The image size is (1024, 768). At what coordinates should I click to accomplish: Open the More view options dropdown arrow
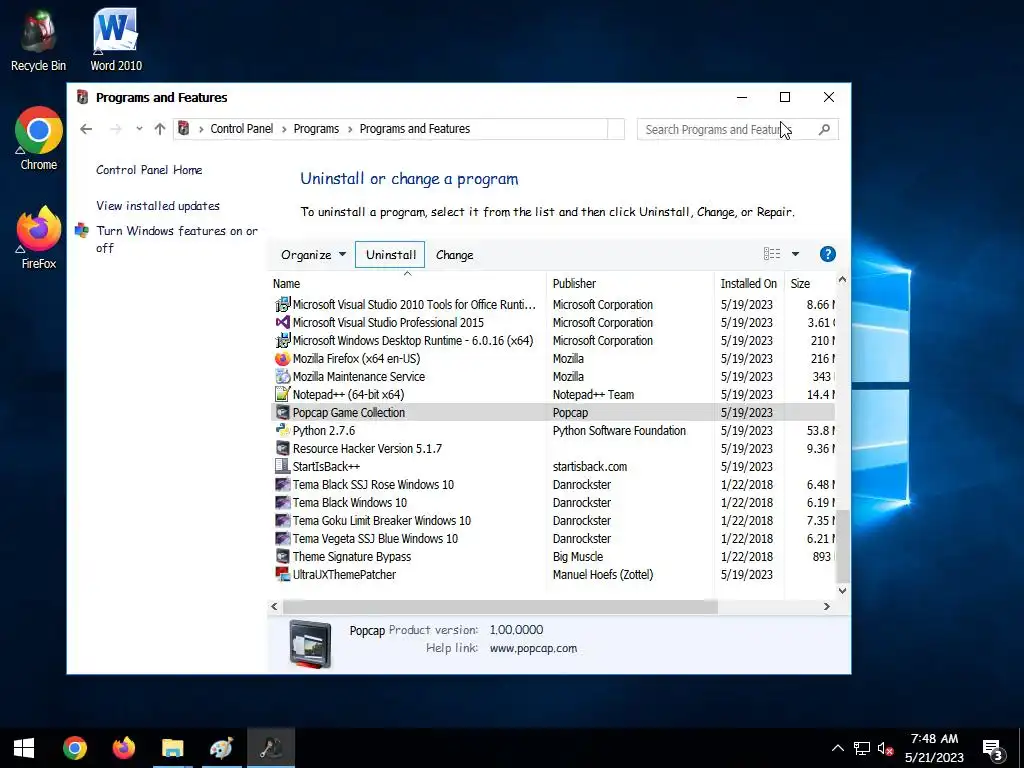(795, 254)
